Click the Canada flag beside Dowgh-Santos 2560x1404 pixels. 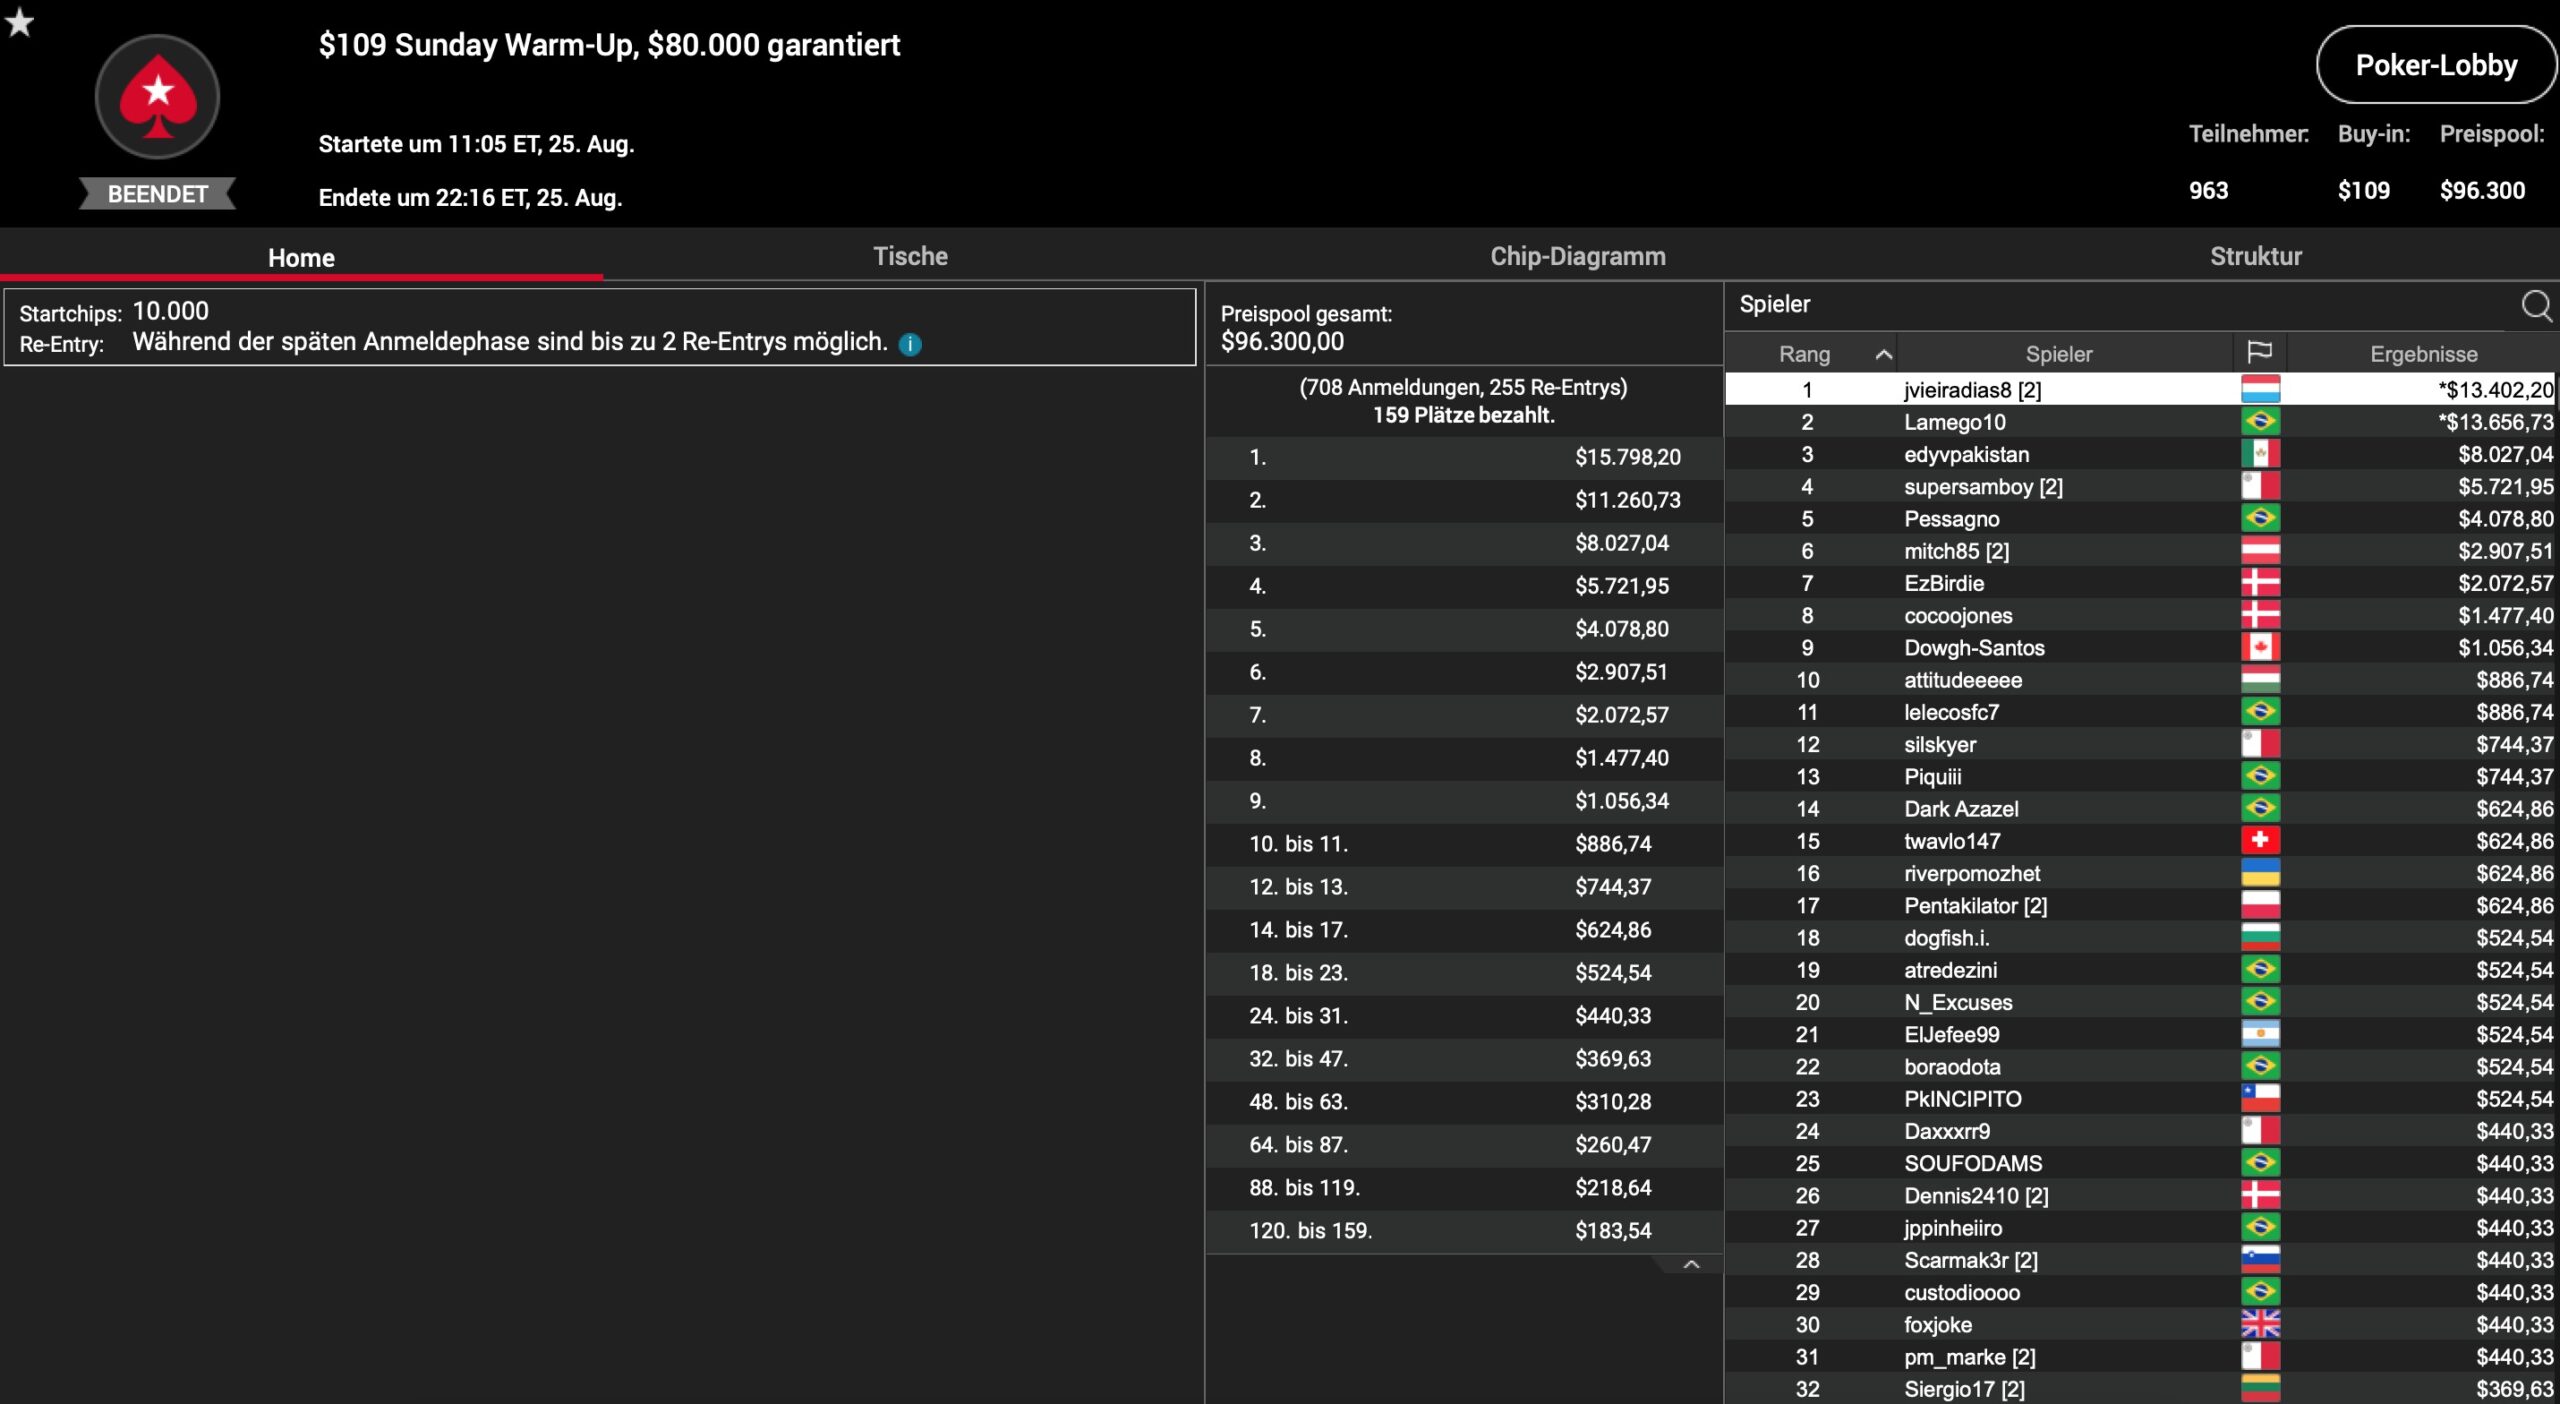(2259, 647)
